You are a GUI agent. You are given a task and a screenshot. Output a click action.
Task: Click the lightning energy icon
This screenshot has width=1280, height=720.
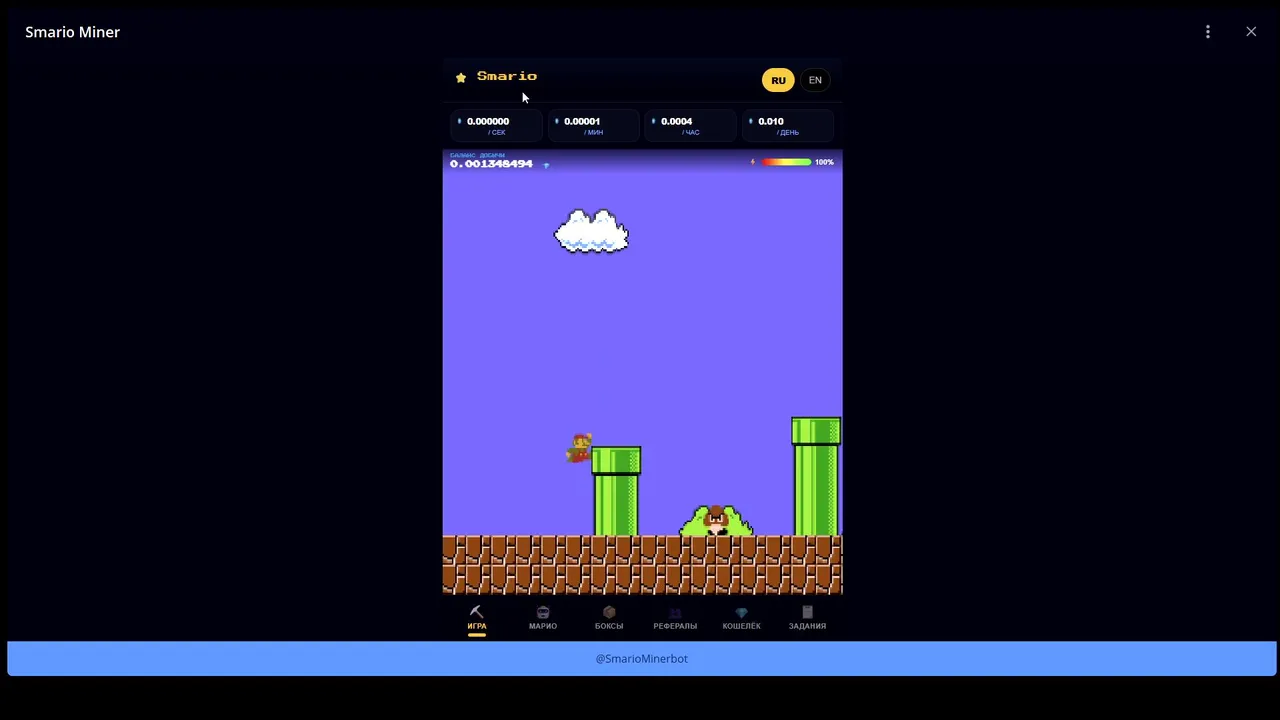coord(753,162)
